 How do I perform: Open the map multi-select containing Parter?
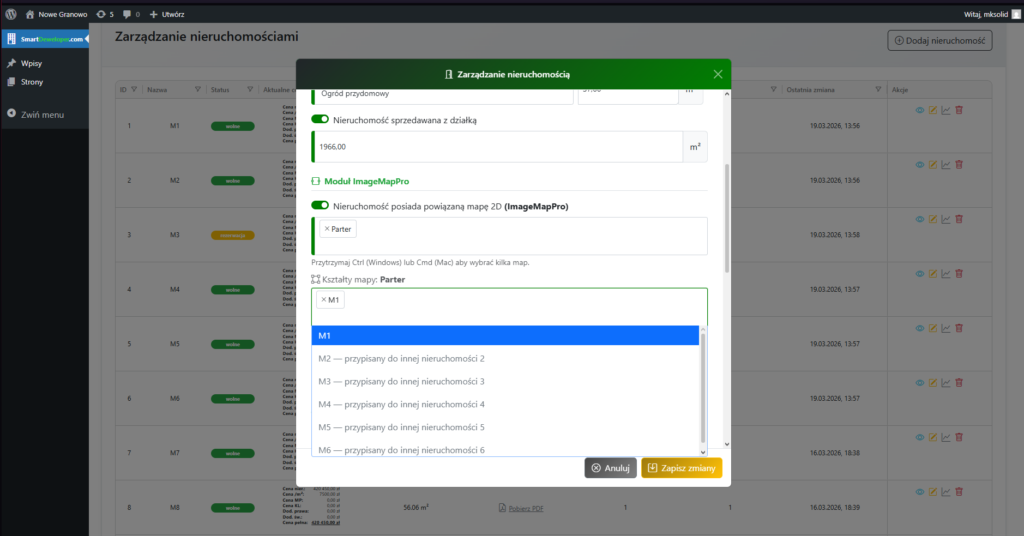point(509,236)
